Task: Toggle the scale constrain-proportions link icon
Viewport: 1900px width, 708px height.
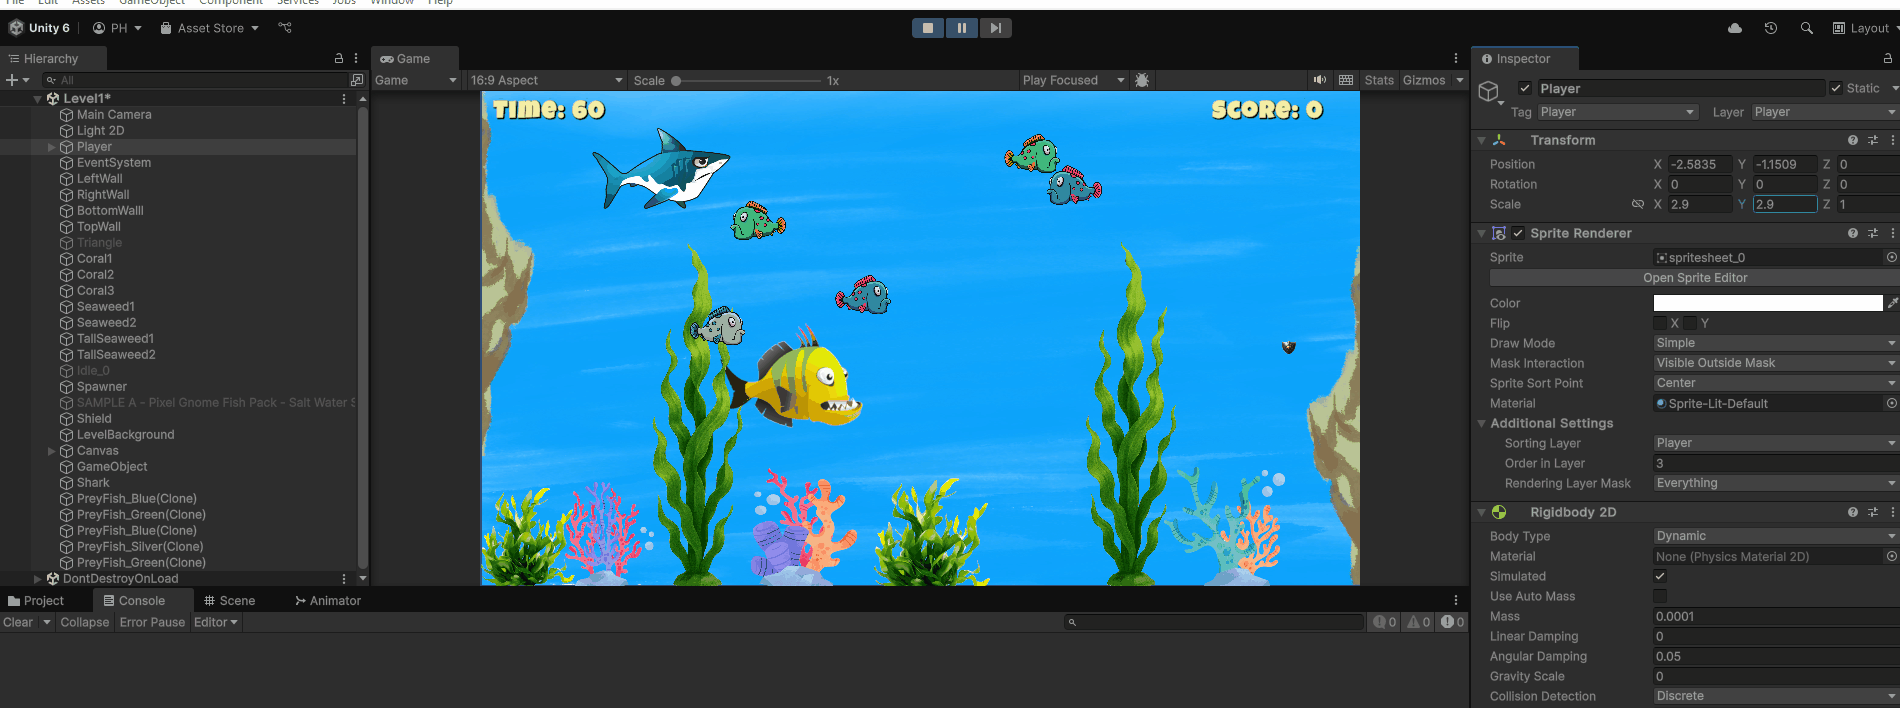Action: pos(1638,204)
